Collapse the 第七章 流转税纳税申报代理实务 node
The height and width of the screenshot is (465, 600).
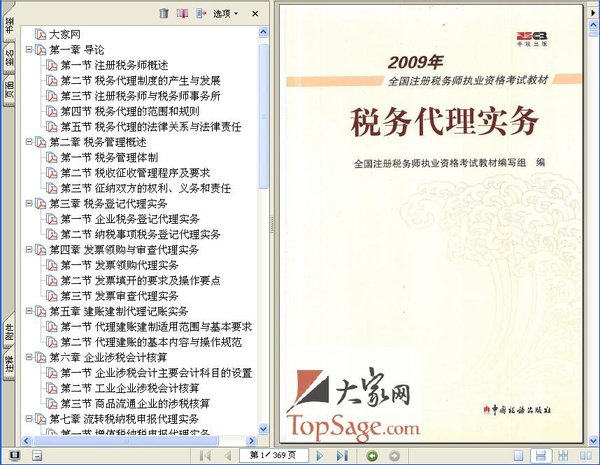(x=29, y=419)
